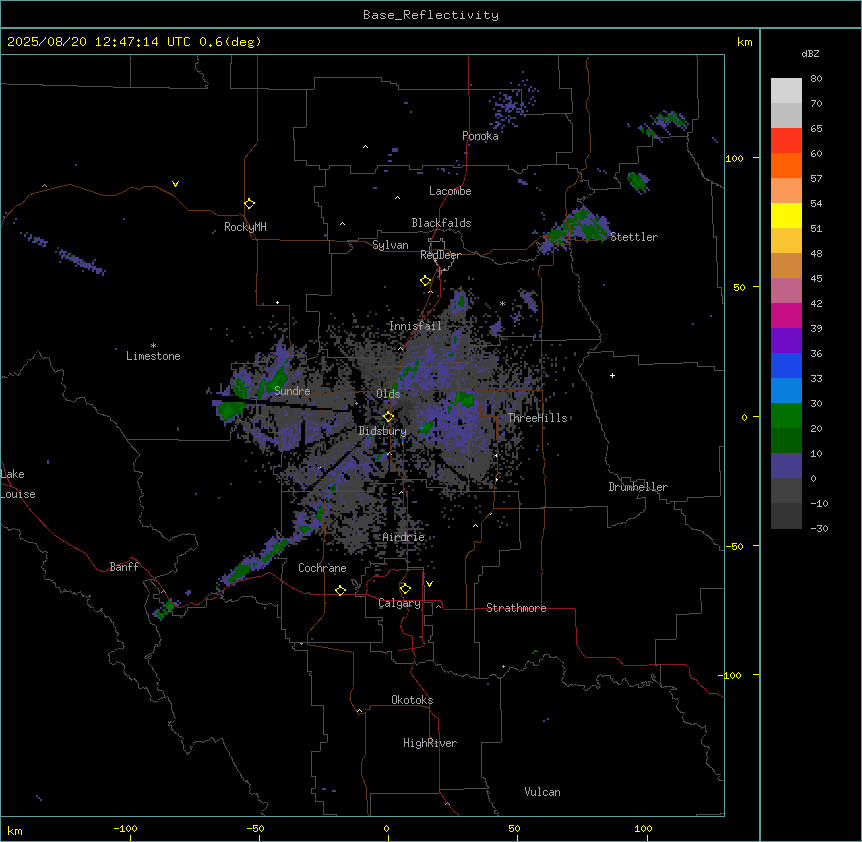Image resolution: width=862 pixels, height=842 pixels.
Task: Pick the yellow 51–54 dBZ legend swatch
Action: [x=786, y=215]
